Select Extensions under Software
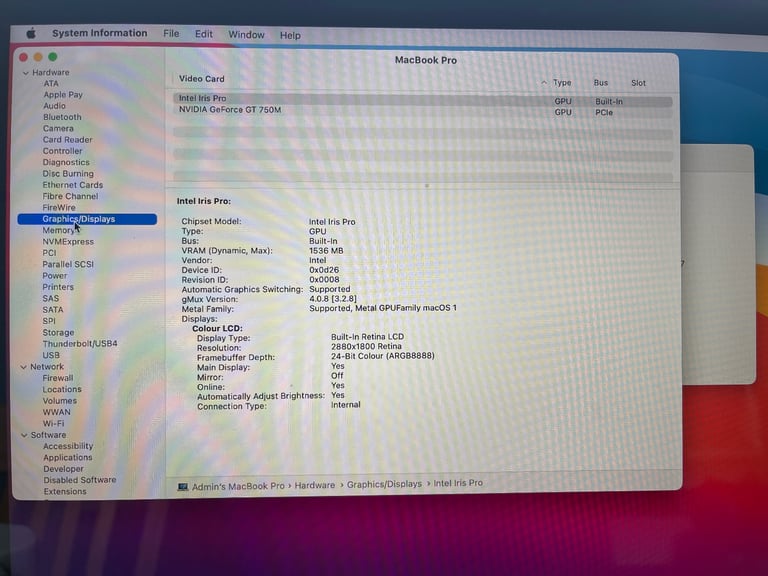The height and width of the screenshot is (576, 768). pos(65,491)
